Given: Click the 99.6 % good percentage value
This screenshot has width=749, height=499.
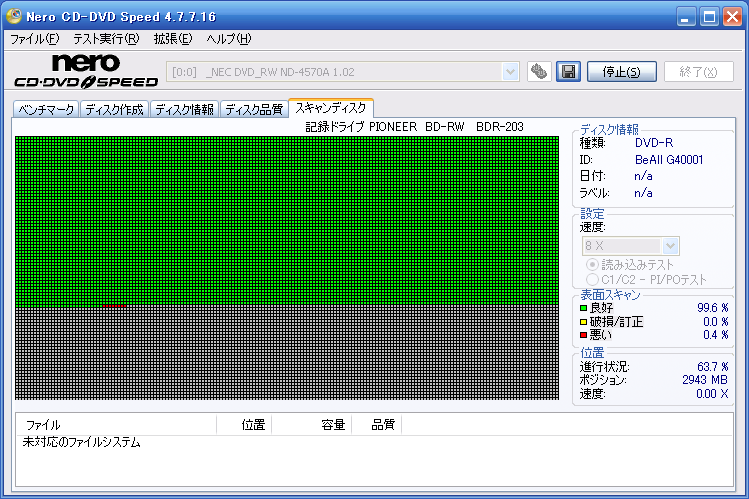Looking at the screenshot, I should pos(713,308).
